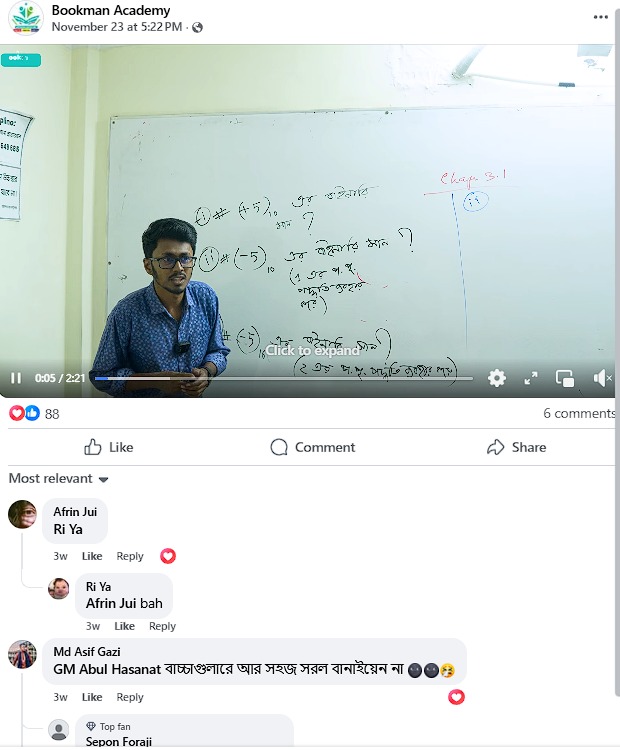
Task: Pause the video playback
Action: pyautogui.click(x=16, y=378)
